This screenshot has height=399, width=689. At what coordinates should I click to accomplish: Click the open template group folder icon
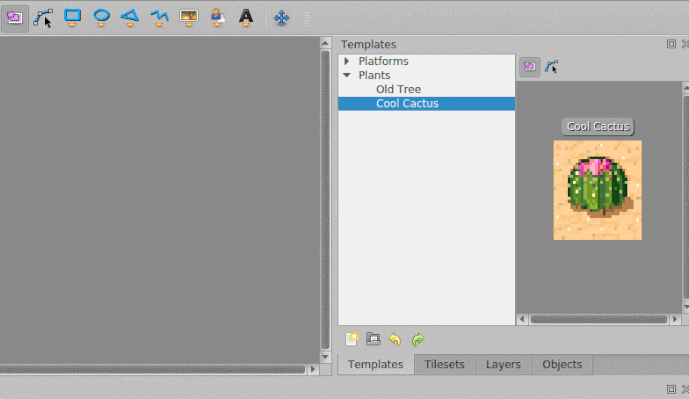click(x=373, y=339)
